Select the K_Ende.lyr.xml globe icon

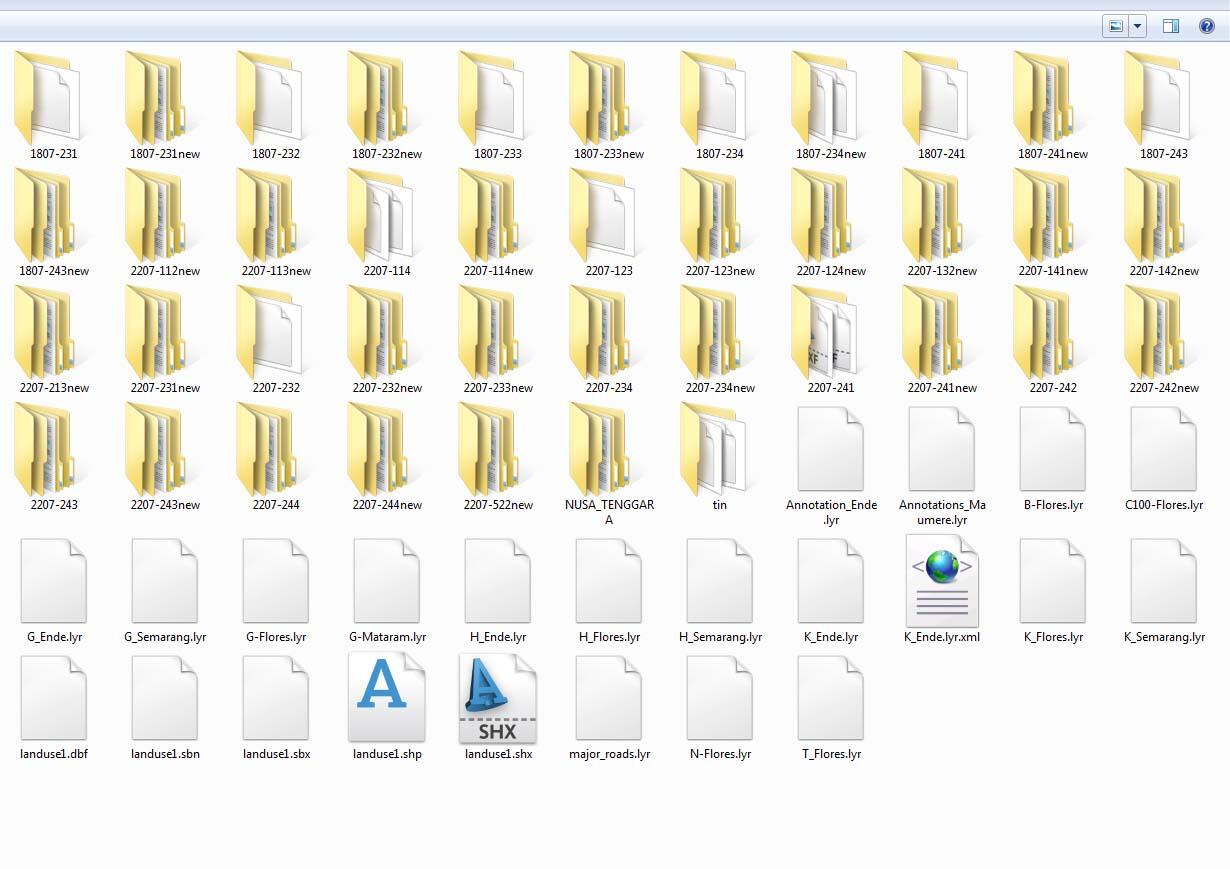click(941, 581)
